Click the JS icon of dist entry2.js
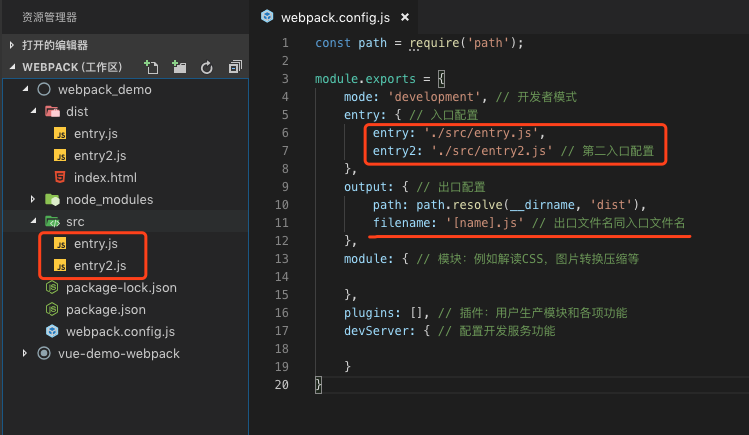Image resolution: width=749 pixels, height=435 pixels. pos(60,156)
